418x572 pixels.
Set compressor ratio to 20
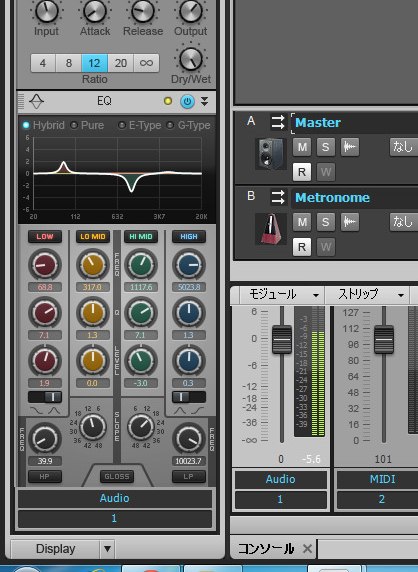click(121, 63)
